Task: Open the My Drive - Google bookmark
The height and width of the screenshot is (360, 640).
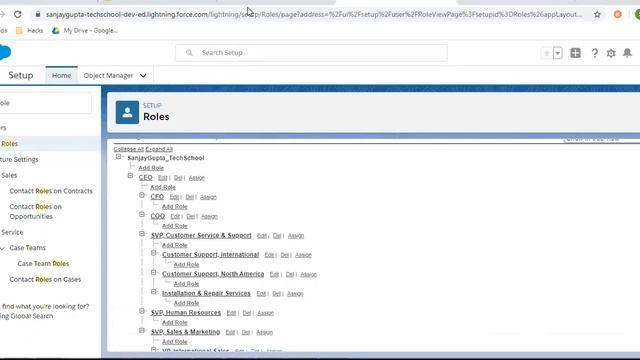Action: pos(85,30)
